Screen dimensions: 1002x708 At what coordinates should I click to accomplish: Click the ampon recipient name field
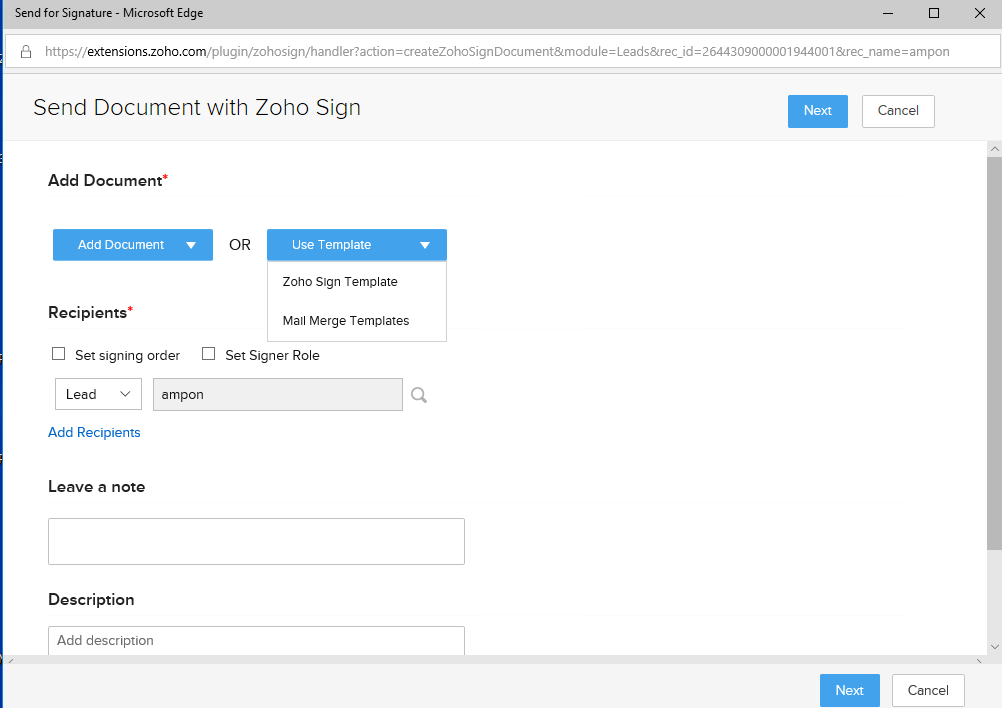click(278, 394)
